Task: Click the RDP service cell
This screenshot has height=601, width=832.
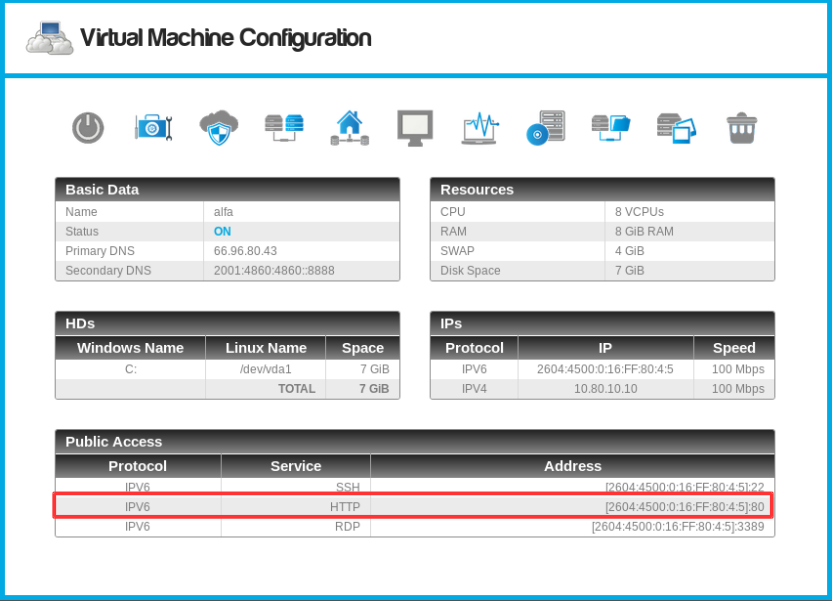Action: 296,526
